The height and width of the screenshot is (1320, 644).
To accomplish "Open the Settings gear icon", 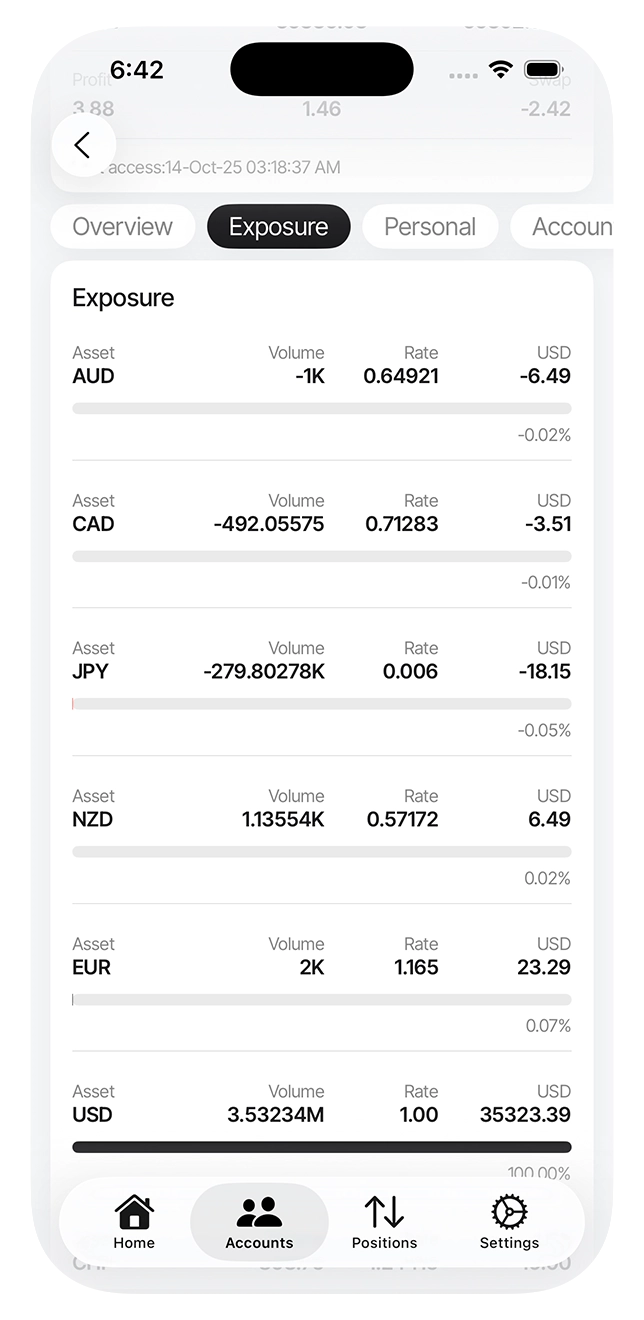I will click(509, 1211).
